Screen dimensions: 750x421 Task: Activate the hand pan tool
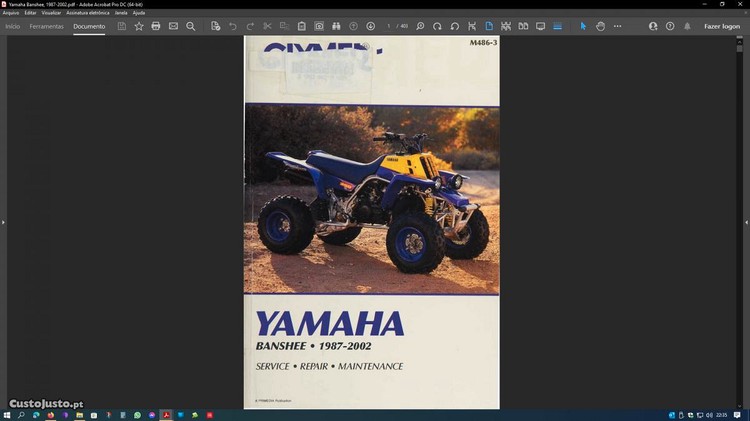pyautogui.click(x=601, y=26)
